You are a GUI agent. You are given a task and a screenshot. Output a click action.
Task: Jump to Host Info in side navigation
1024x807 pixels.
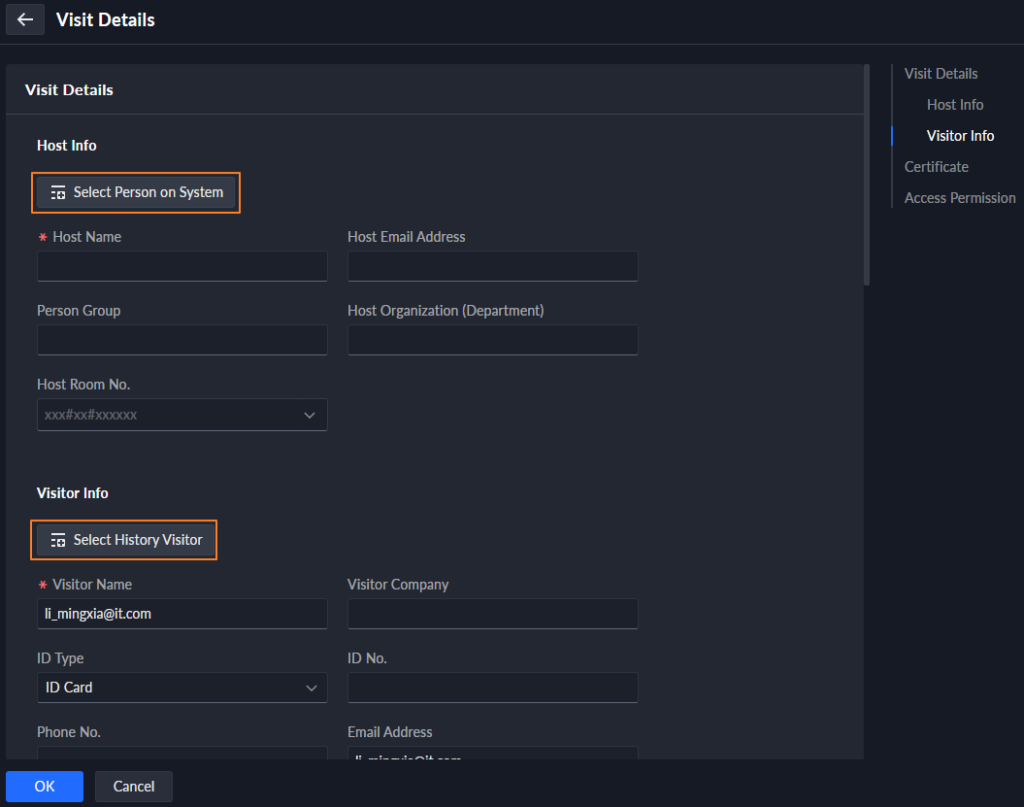tap(954, 105)
